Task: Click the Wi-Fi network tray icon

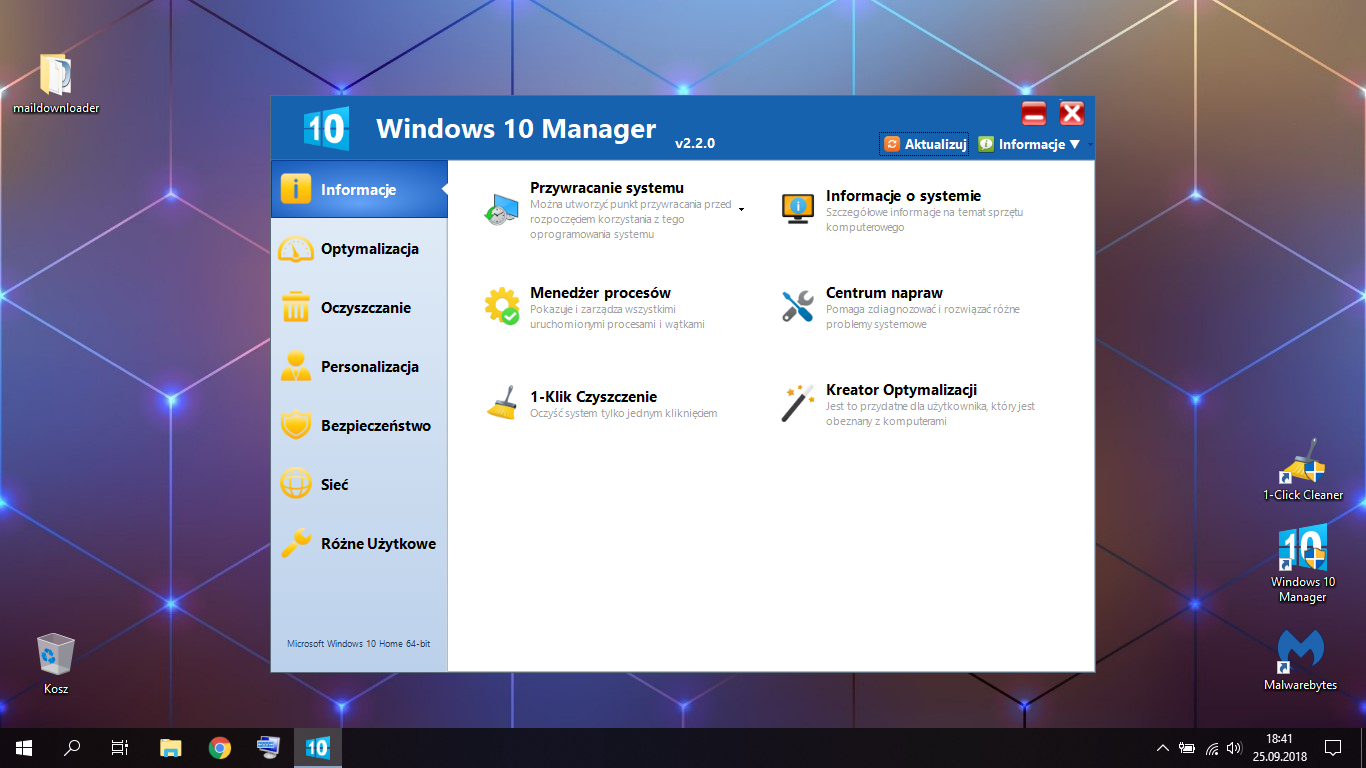Action: pyautogui.click(x=1211, y=747)
